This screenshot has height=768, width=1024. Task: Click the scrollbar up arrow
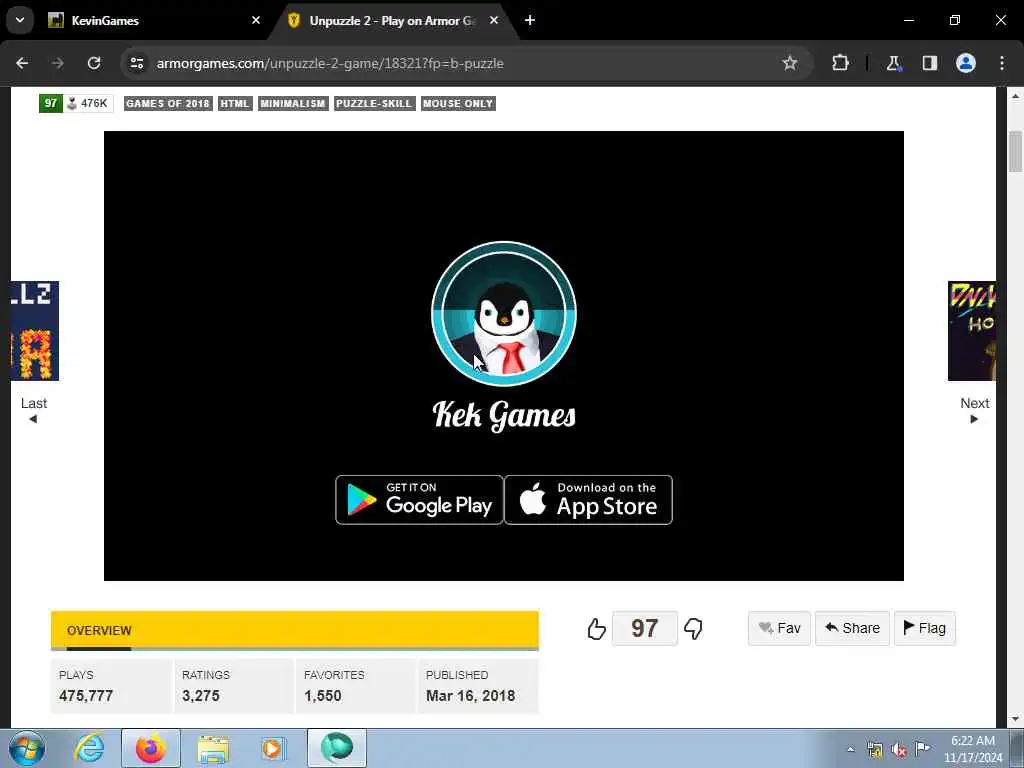coord(1015,95)
